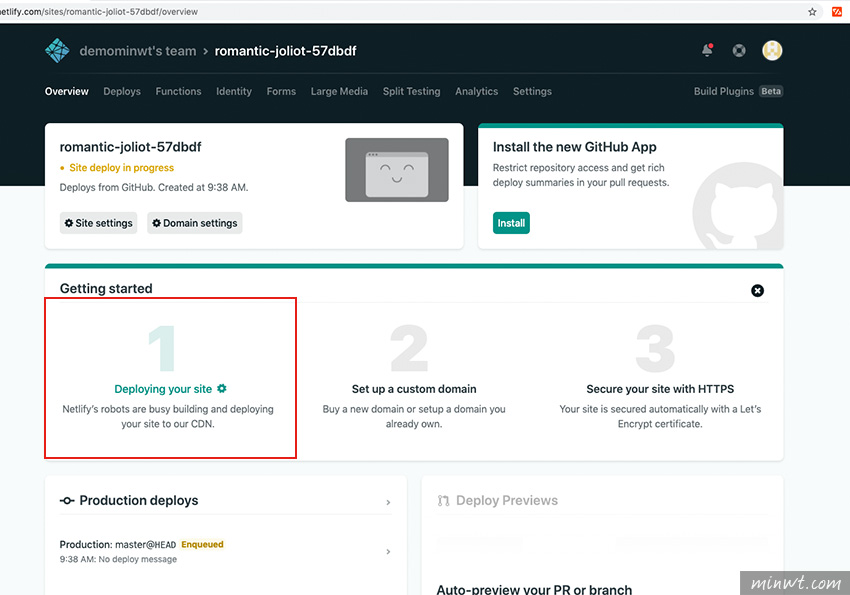View the Analytics tab
Viewport: 850px width, 595px height.
click(476, 92)
